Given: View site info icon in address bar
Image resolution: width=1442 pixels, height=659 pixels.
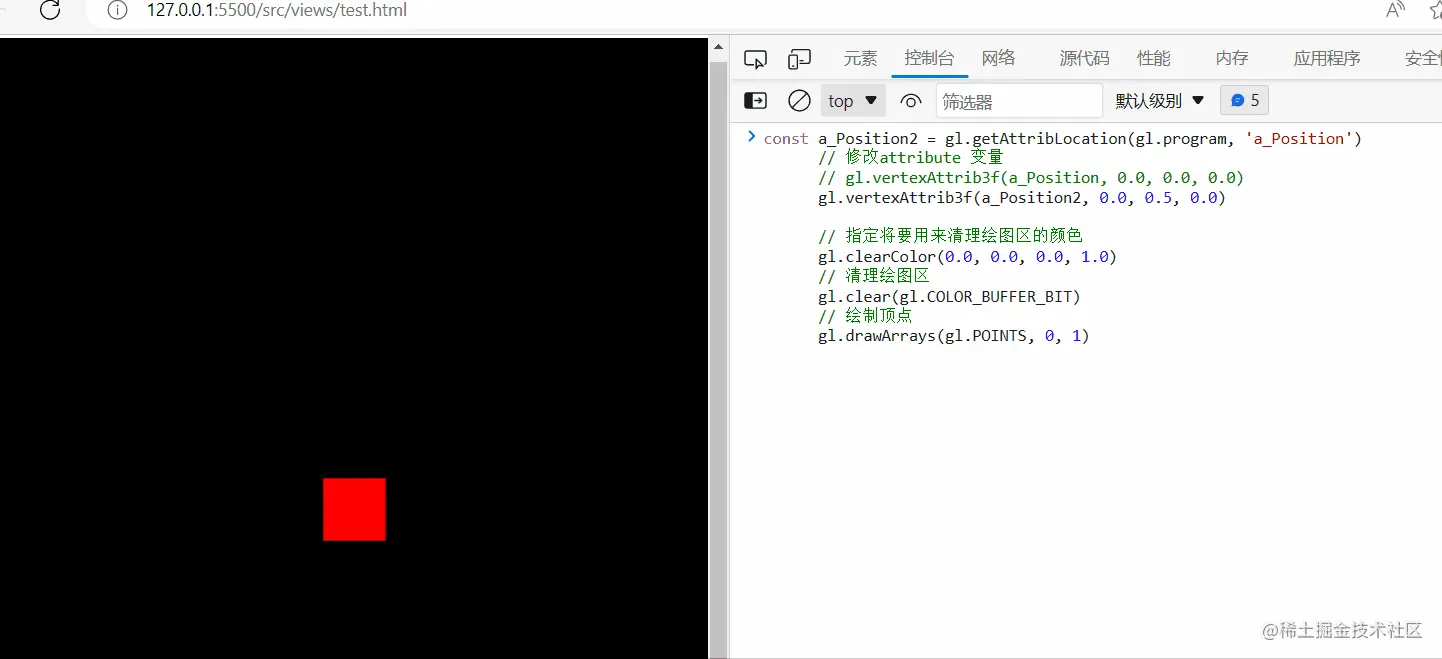Looking at the screenshot, I should pos(117,11).
